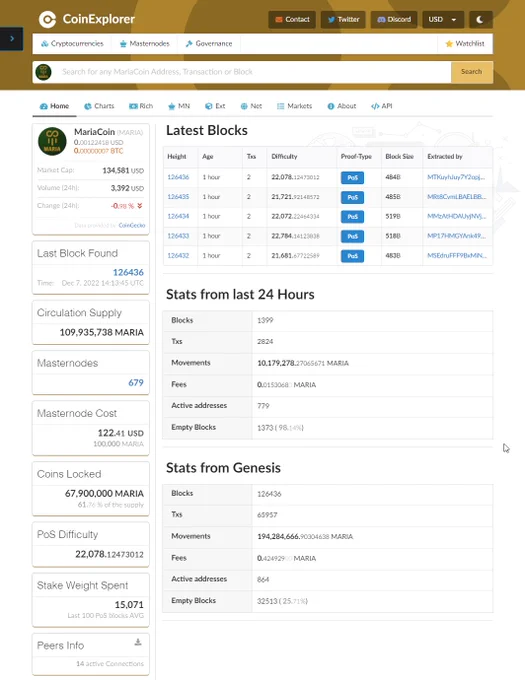Open the Masternodes count 679 link
Image resolution: width=525 pixels, height=680 pixels.
(x=136, y=382)
